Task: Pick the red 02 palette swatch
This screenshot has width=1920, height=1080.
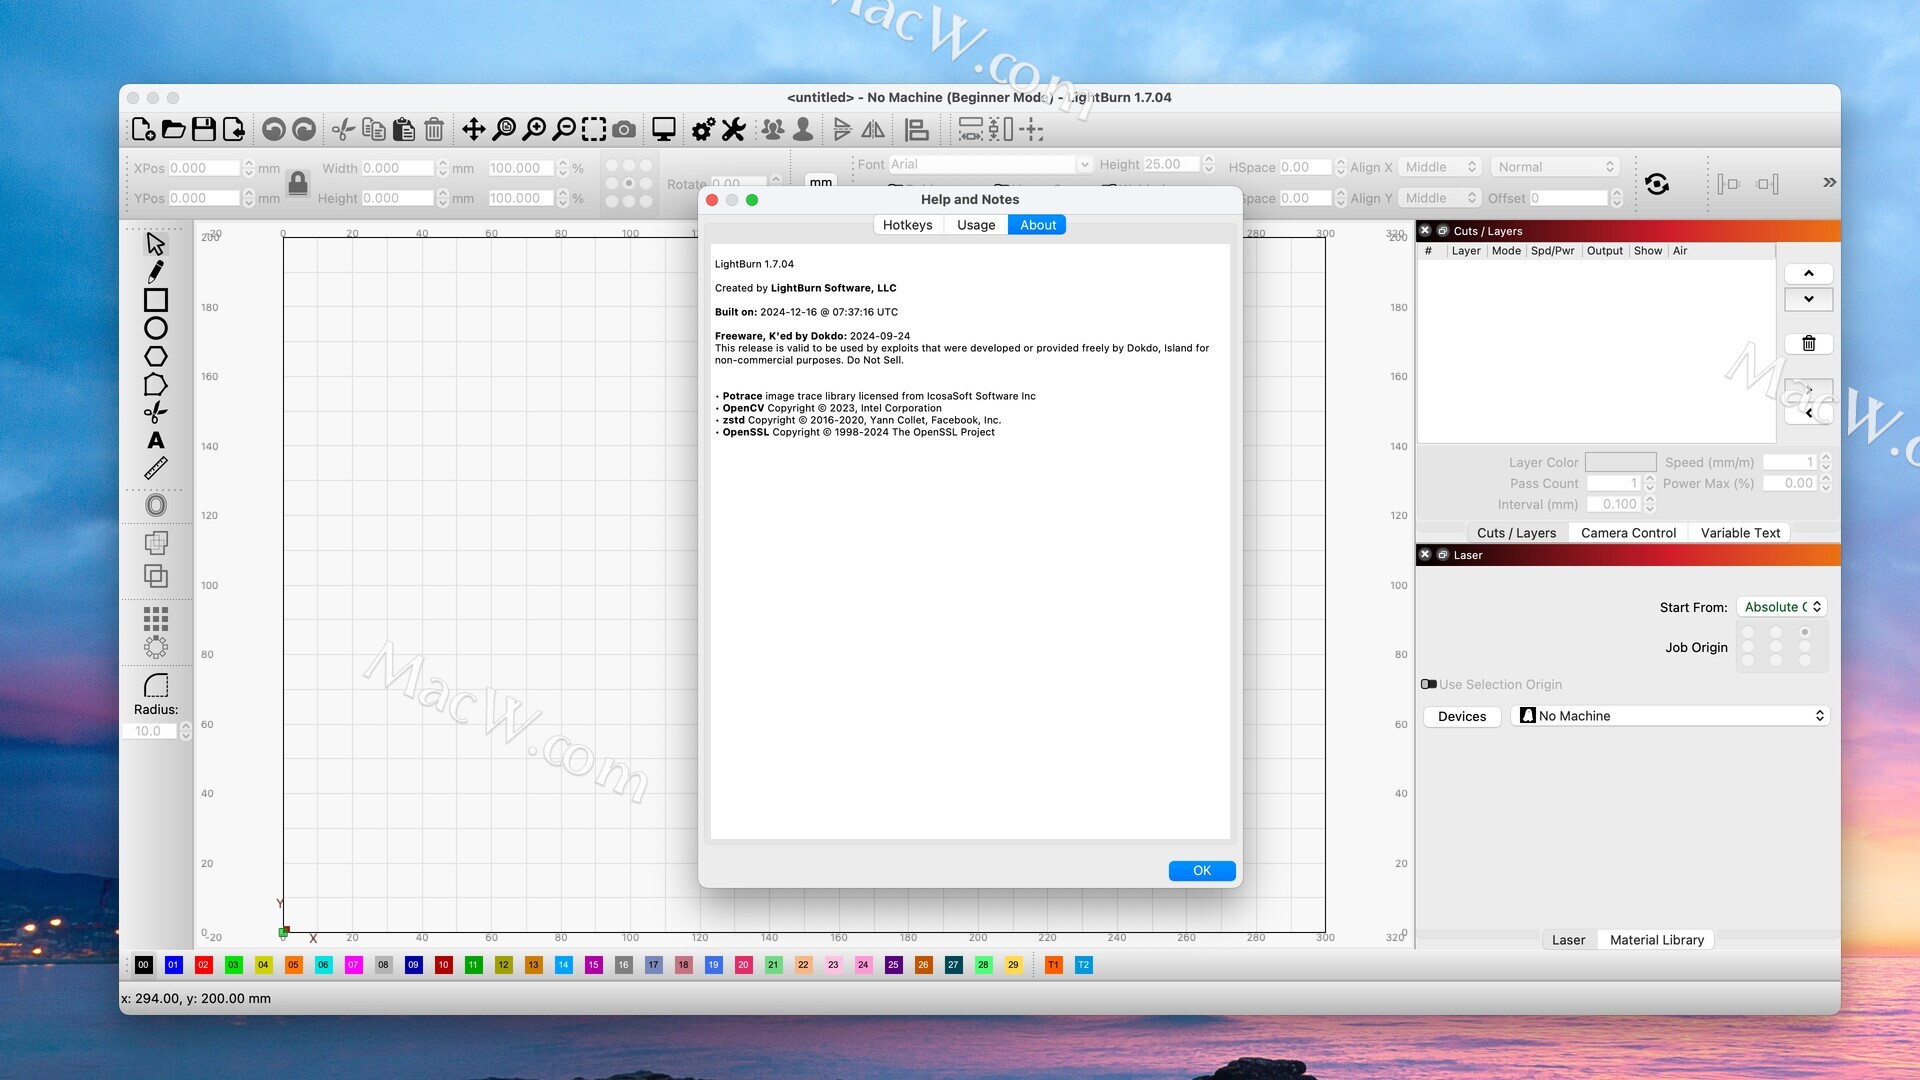Action: click(203, 965)
